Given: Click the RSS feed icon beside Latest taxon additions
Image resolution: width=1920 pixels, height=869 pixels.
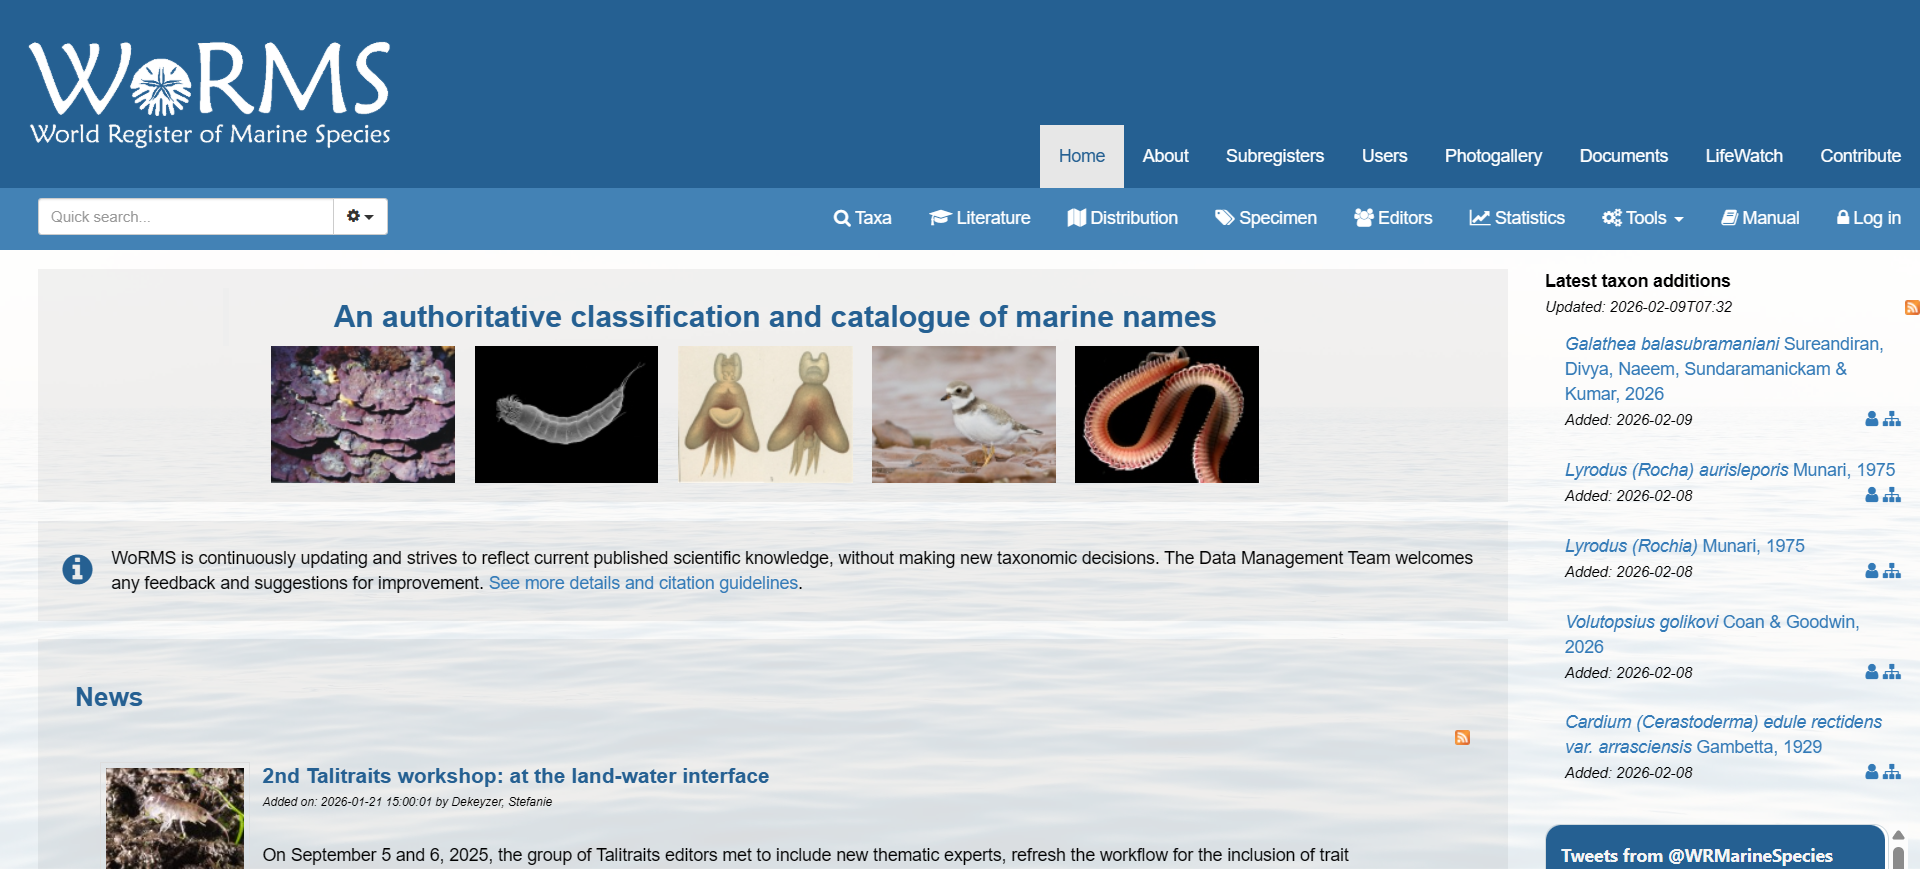Looking at the screenshot, I should (1911, 308).
